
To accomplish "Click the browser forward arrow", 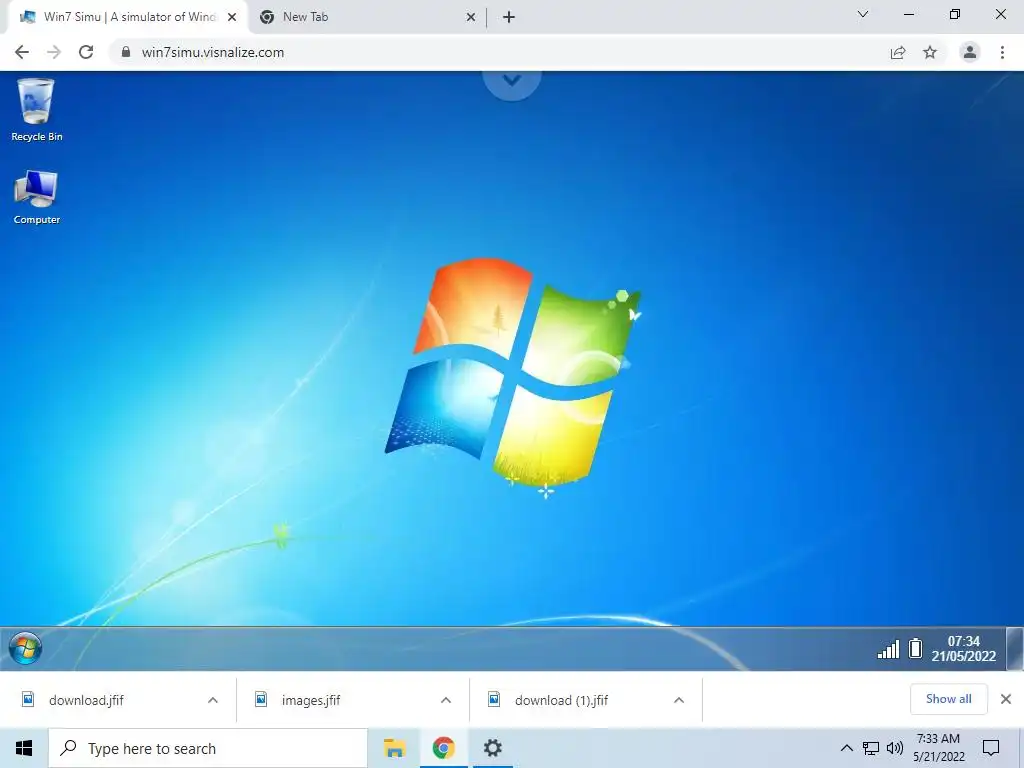I will tap(54, 52).
